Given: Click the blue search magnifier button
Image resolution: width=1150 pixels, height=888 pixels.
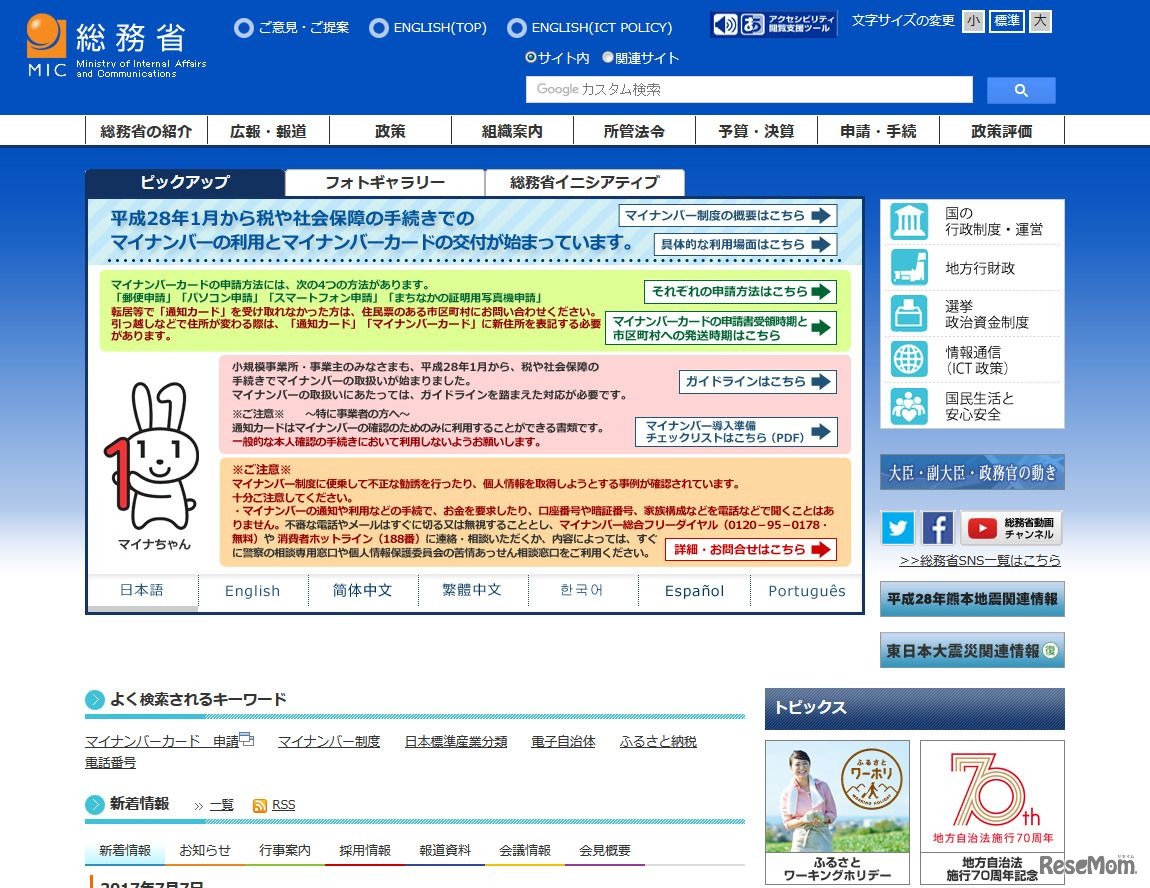Looking at the screenshot, I should click(x=1021, y=90).
